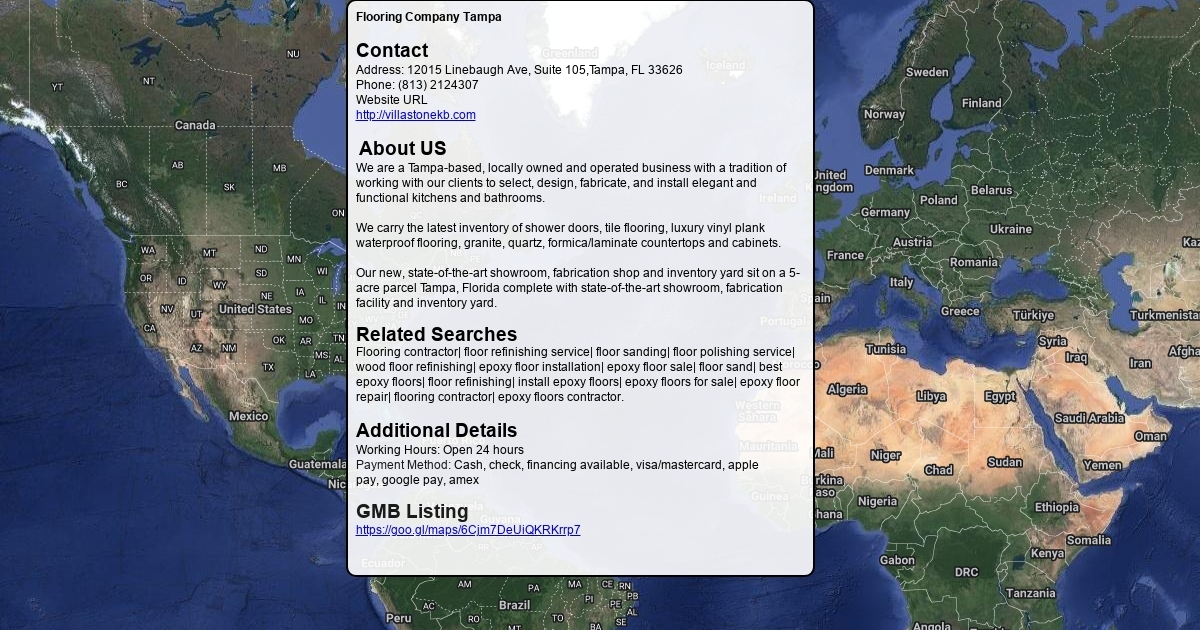The image size is (1200, 630).
Task: Click the Contact heading
Action: tap(391, 50)
